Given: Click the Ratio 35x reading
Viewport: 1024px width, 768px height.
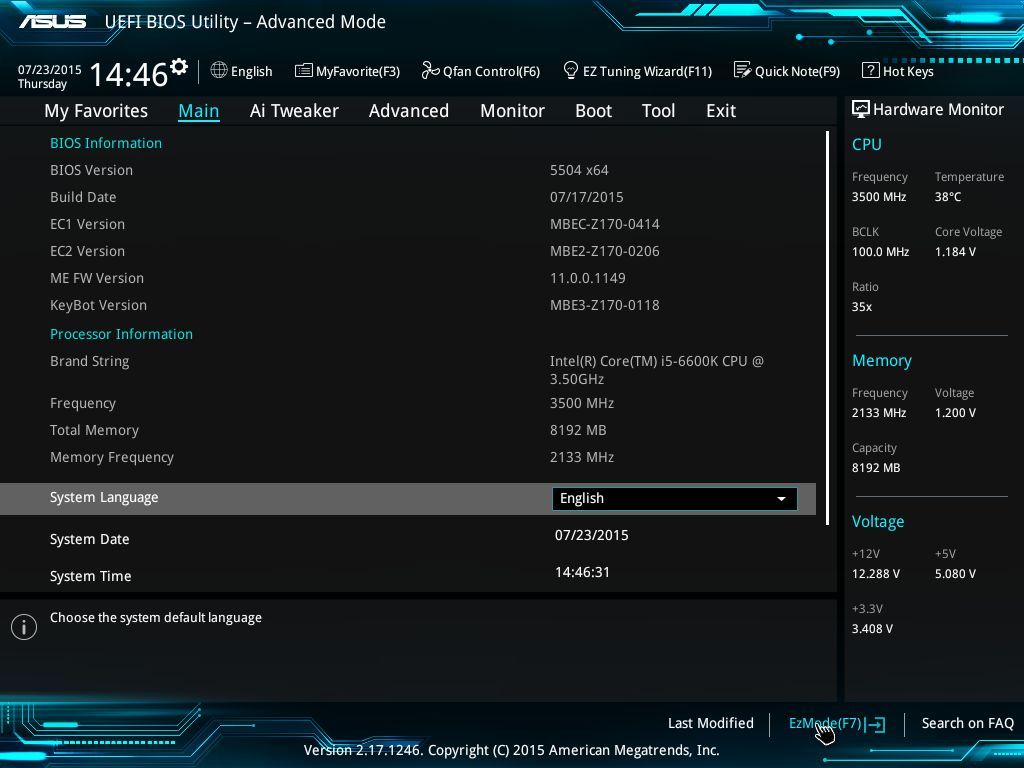Looking at the screenshot, I should coord(861,307).
